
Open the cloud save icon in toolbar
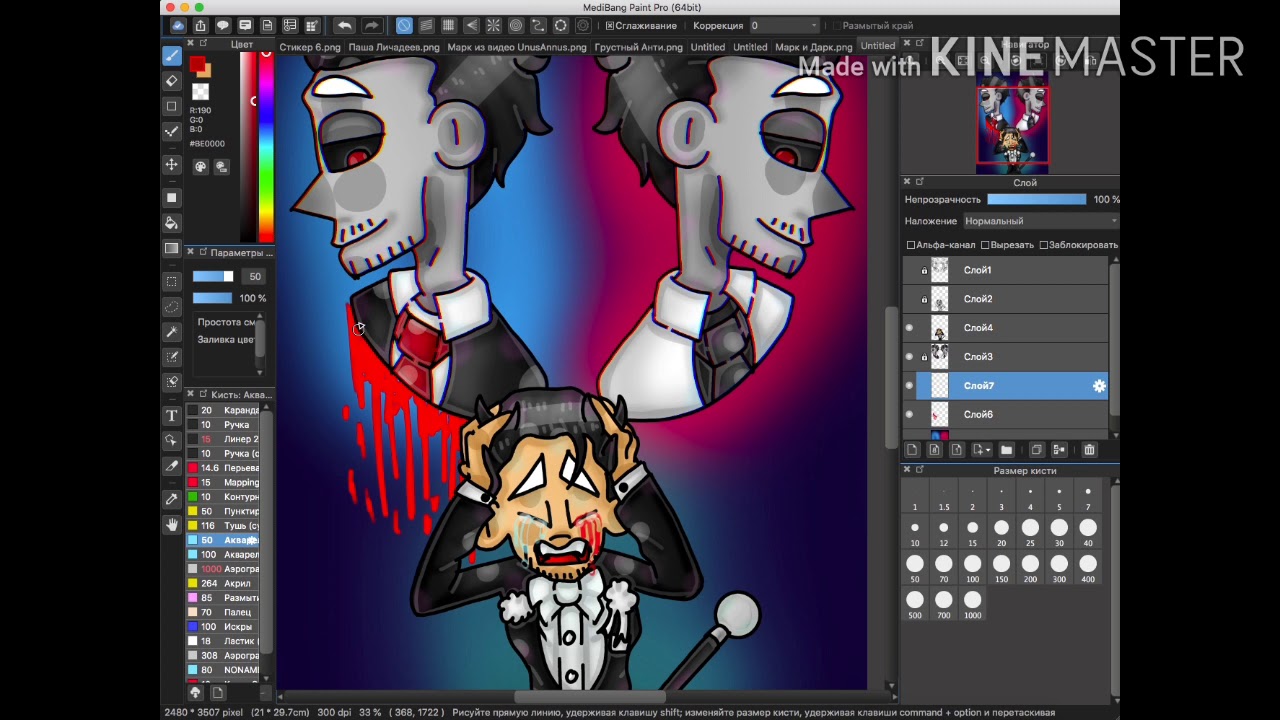pos(178,25)
